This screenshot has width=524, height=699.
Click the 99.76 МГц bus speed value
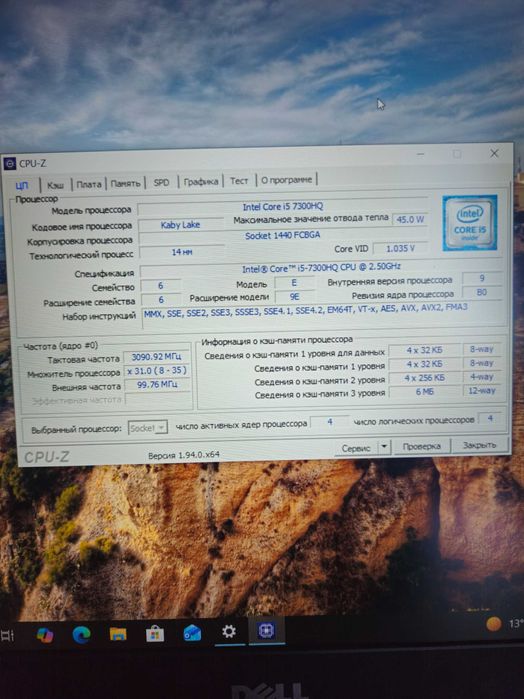[156, 385]
